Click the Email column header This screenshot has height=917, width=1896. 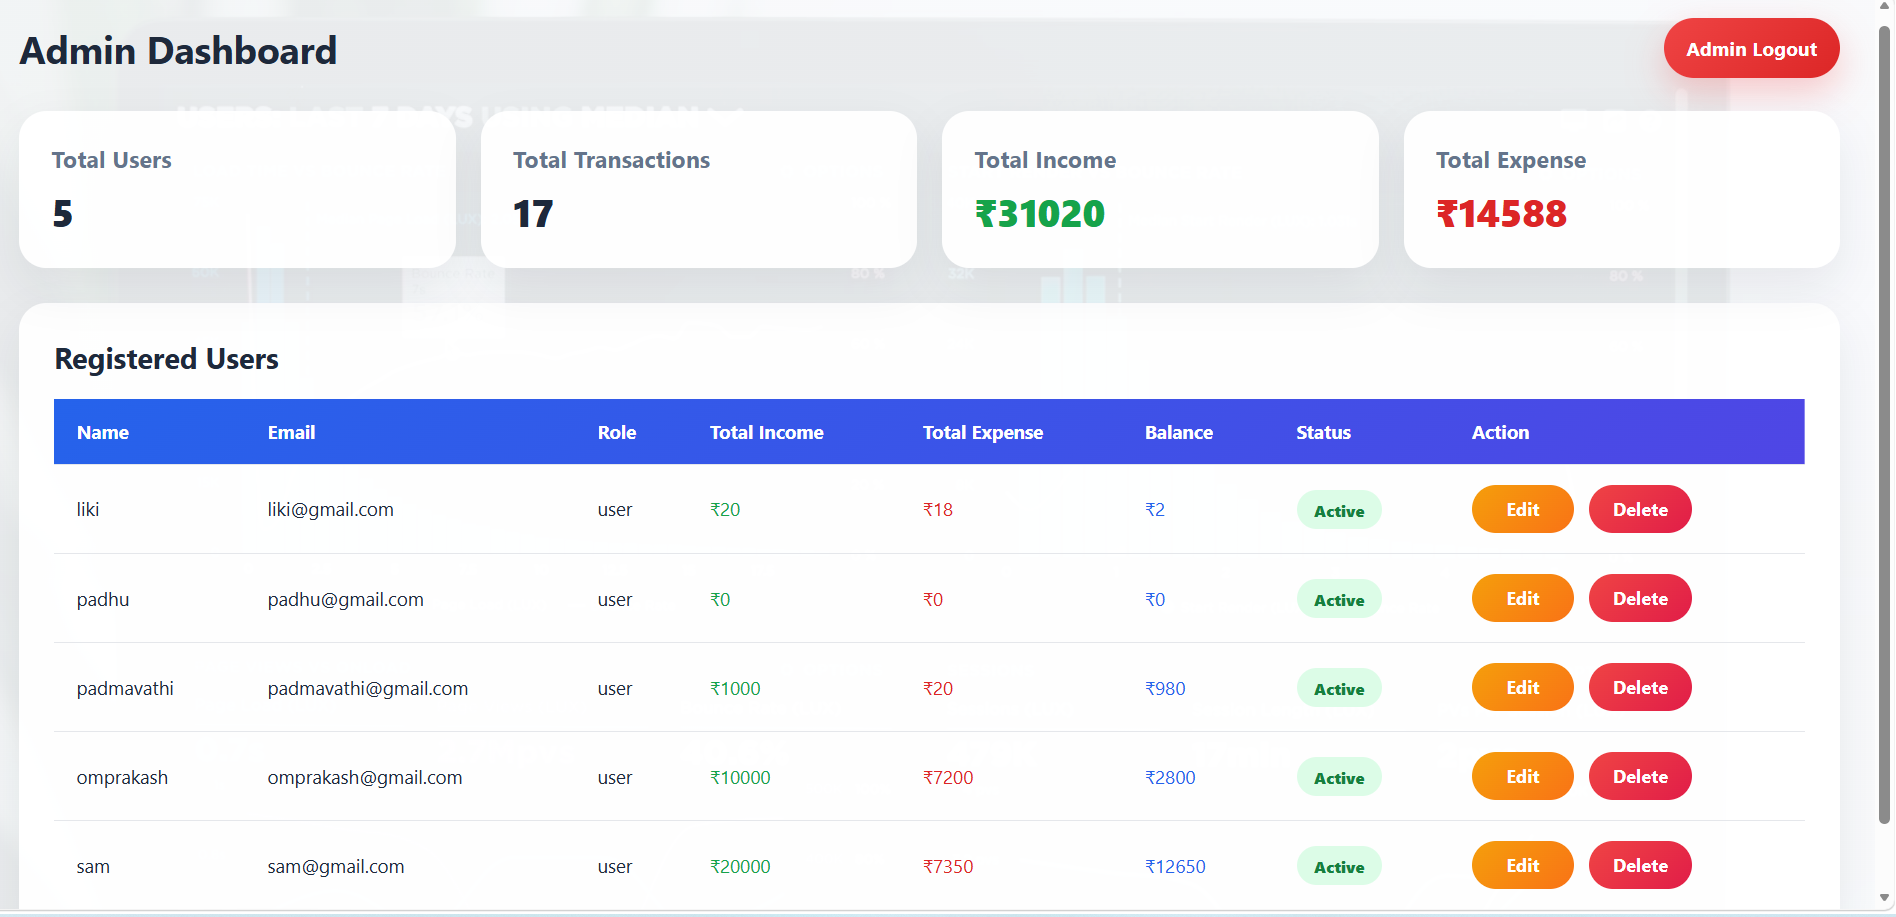coord(291,432)
